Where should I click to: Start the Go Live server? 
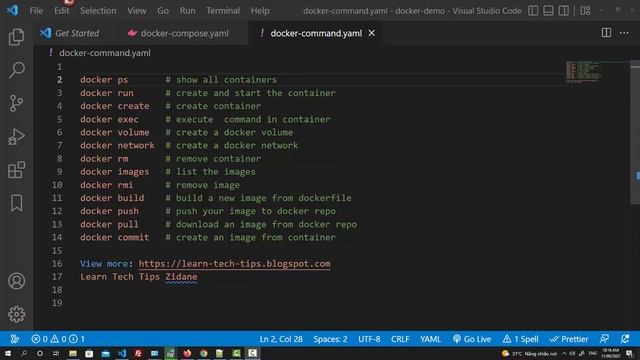tap(472, 339)
